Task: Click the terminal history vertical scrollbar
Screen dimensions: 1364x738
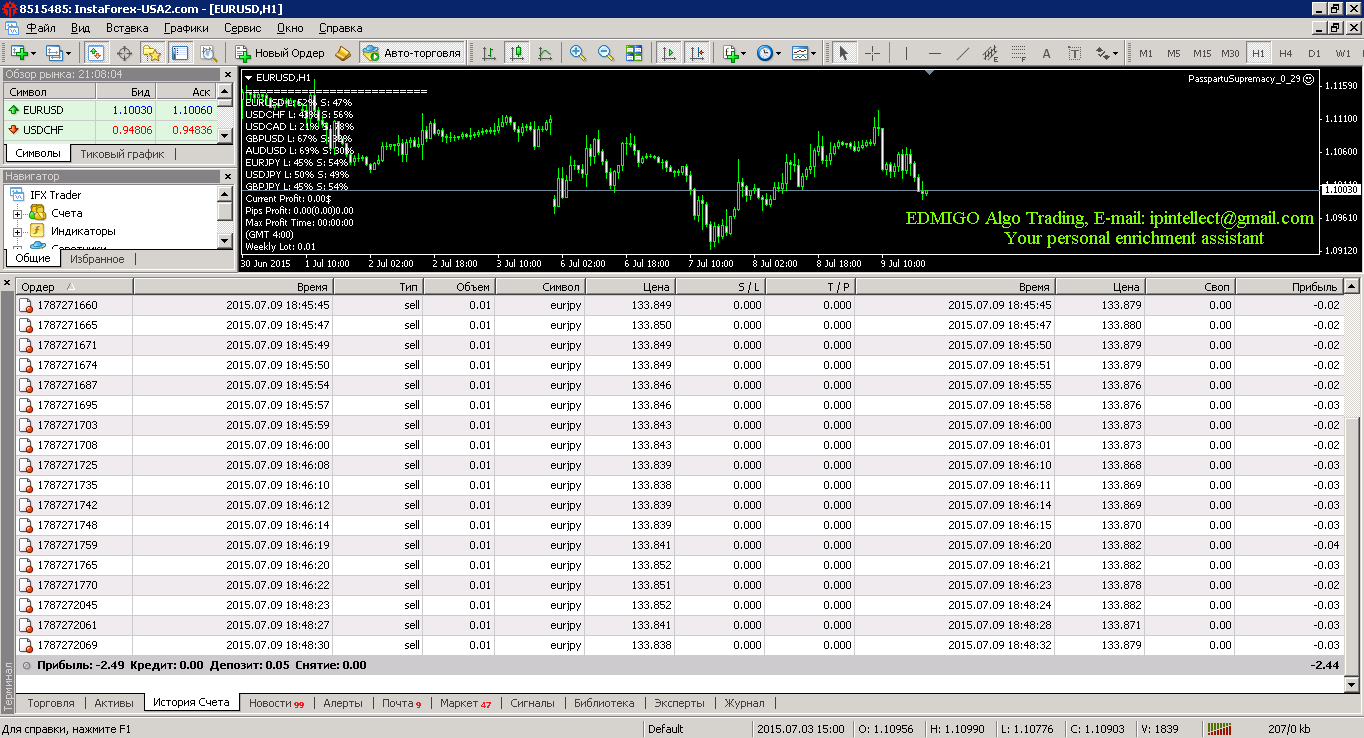Action: (1352, 485)
